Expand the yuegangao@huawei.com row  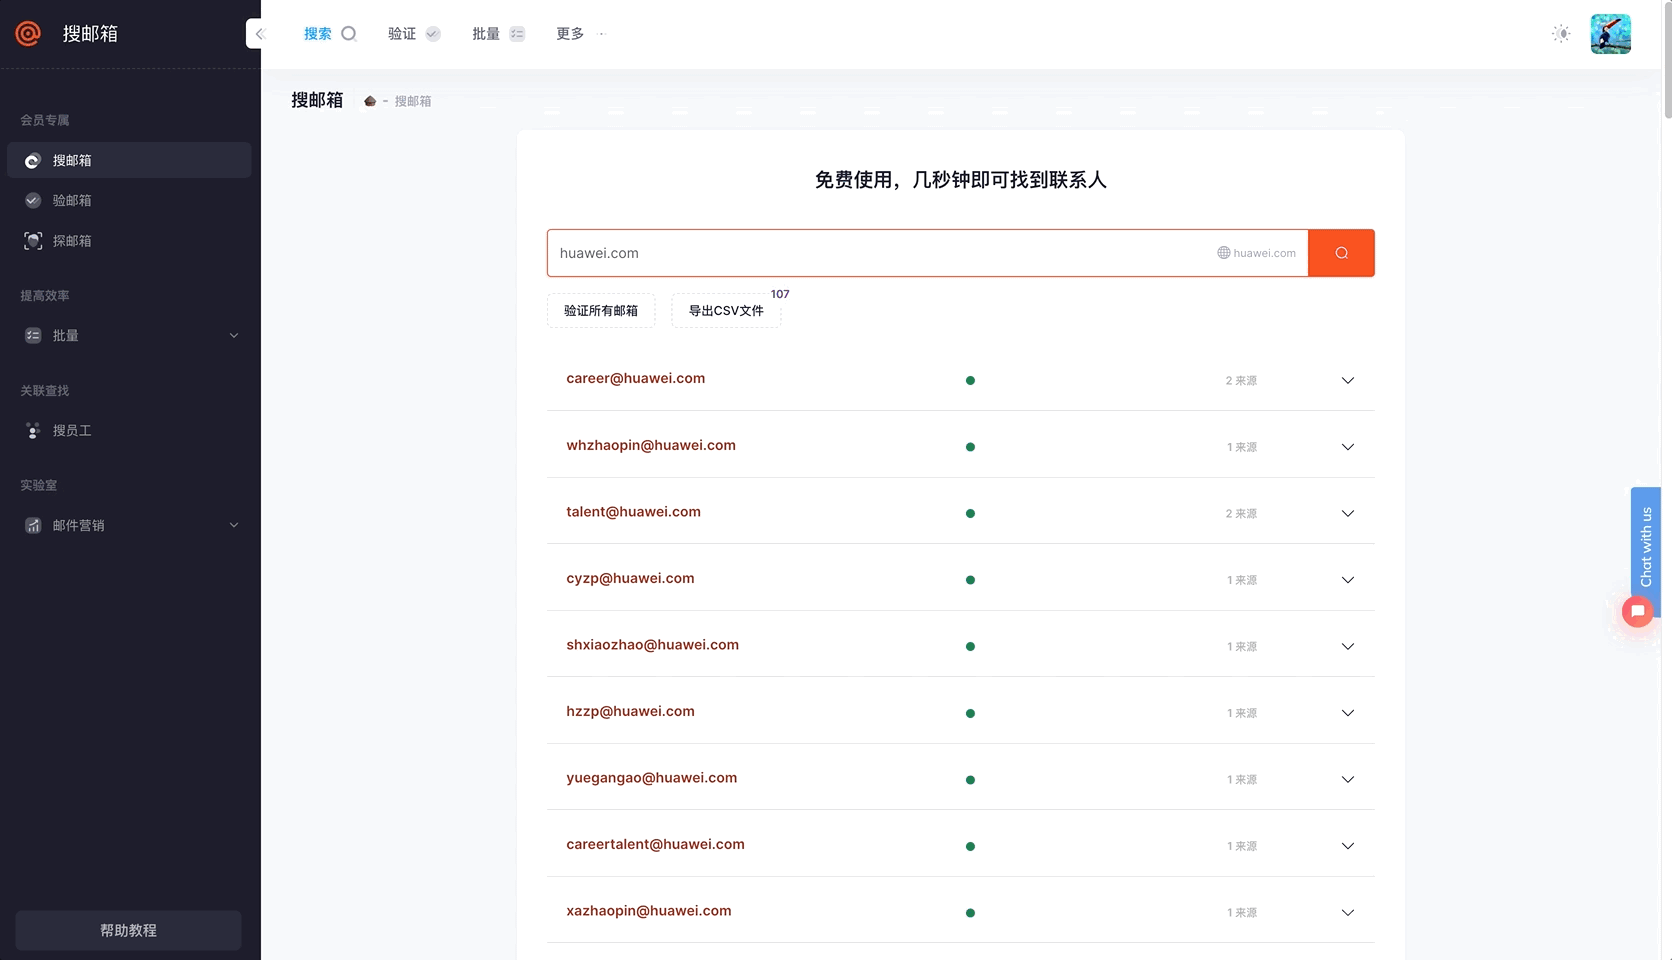point(1348,779)
